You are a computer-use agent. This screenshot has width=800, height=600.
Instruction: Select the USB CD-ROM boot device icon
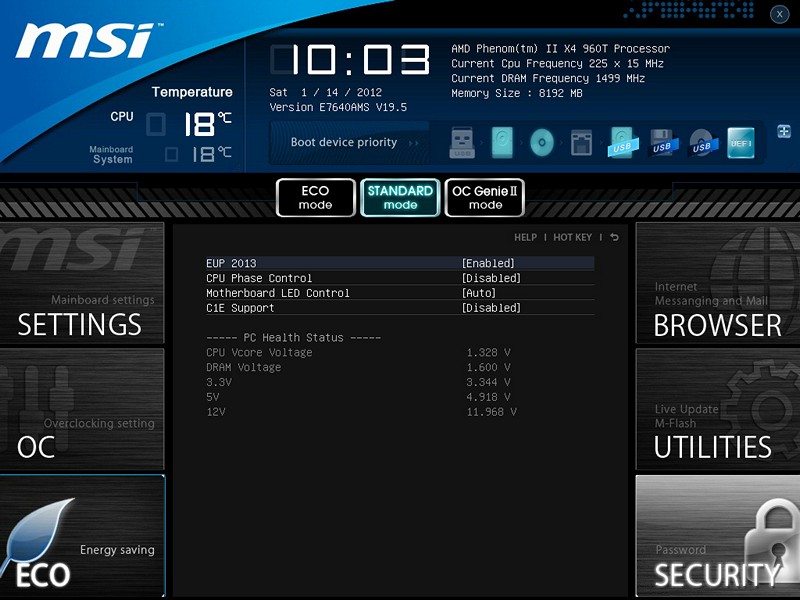coord(703,143)
